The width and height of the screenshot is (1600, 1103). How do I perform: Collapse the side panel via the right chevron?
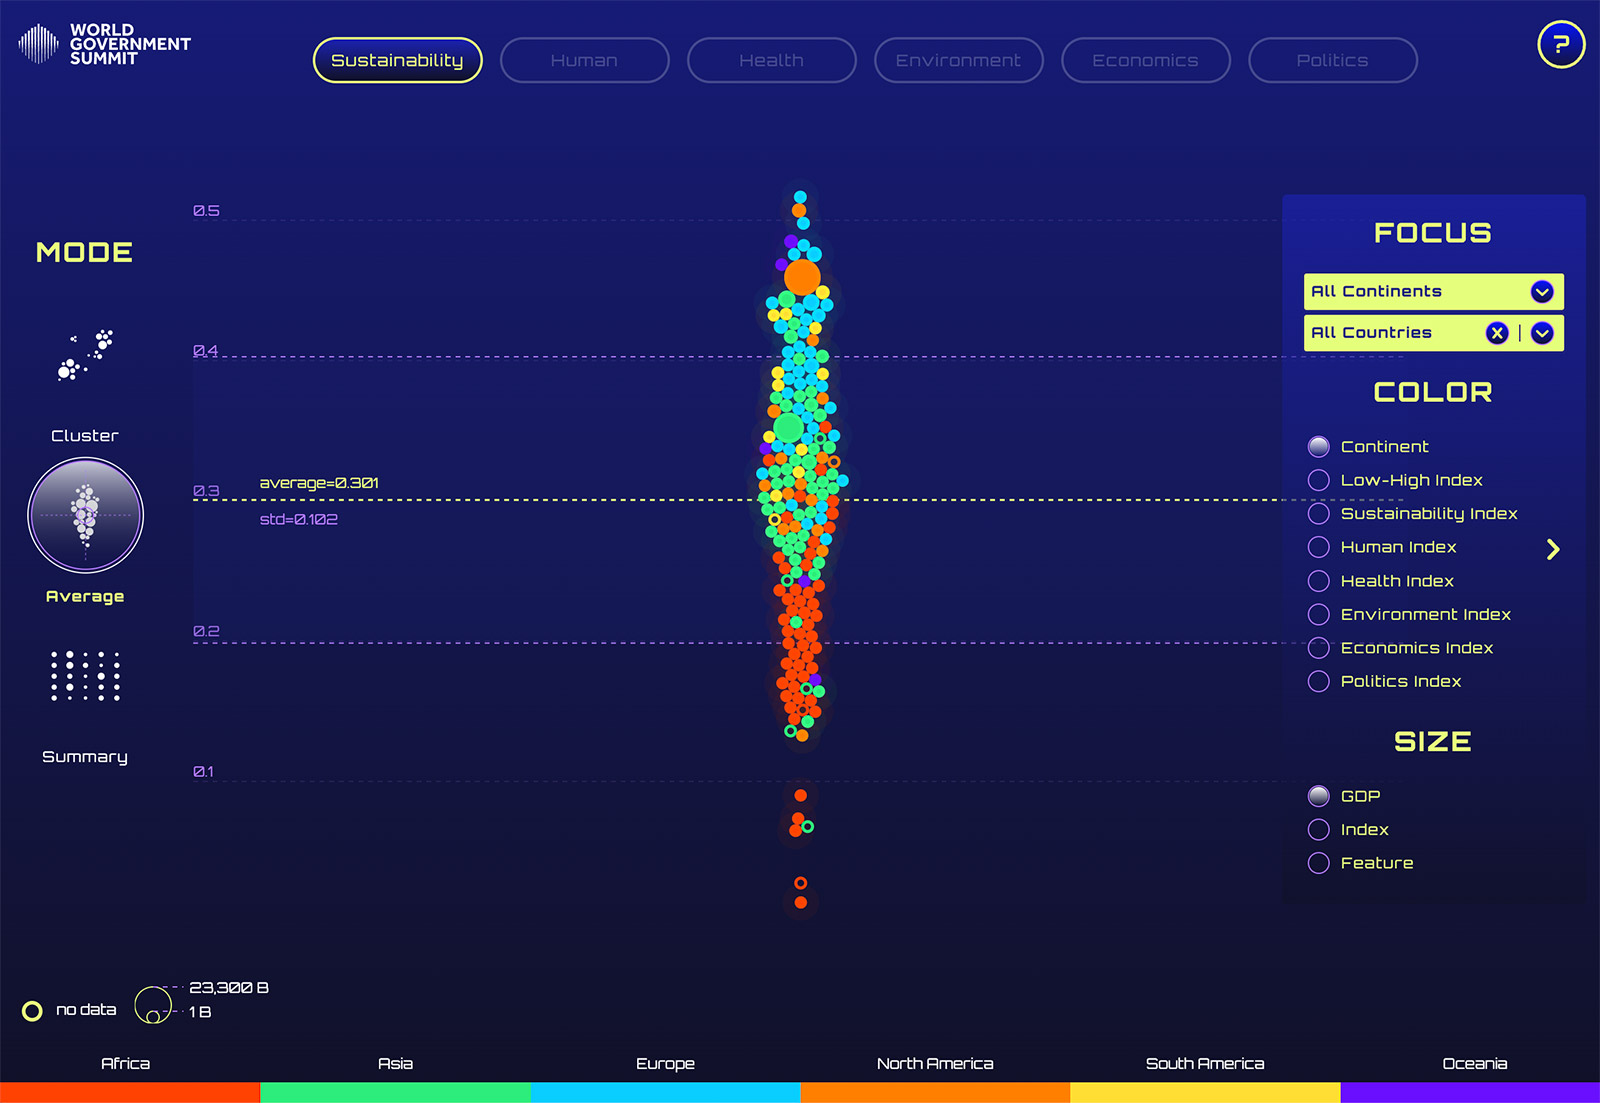pyautogui.click(x=1553, y=548)
